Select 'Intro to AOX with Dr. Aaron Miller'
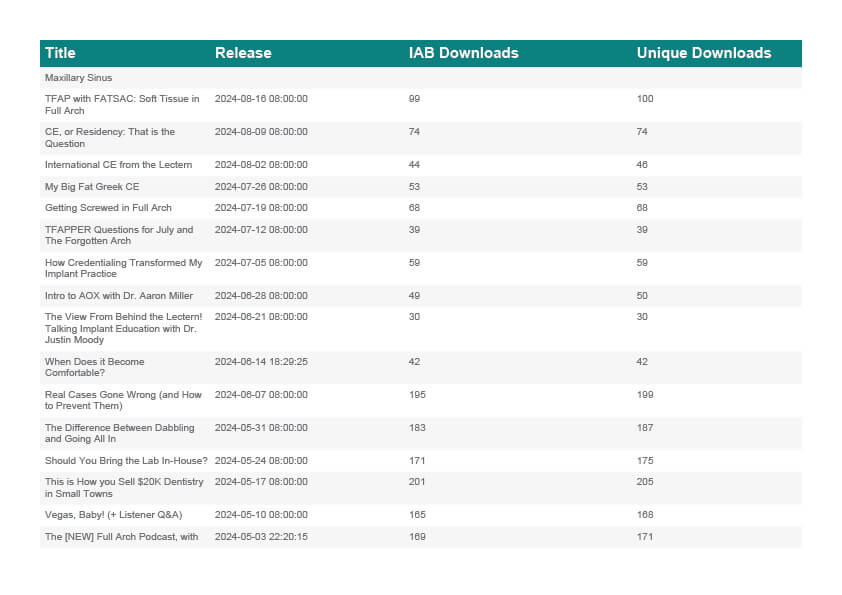This screenshot has width=842, height=595. [119, 296]
